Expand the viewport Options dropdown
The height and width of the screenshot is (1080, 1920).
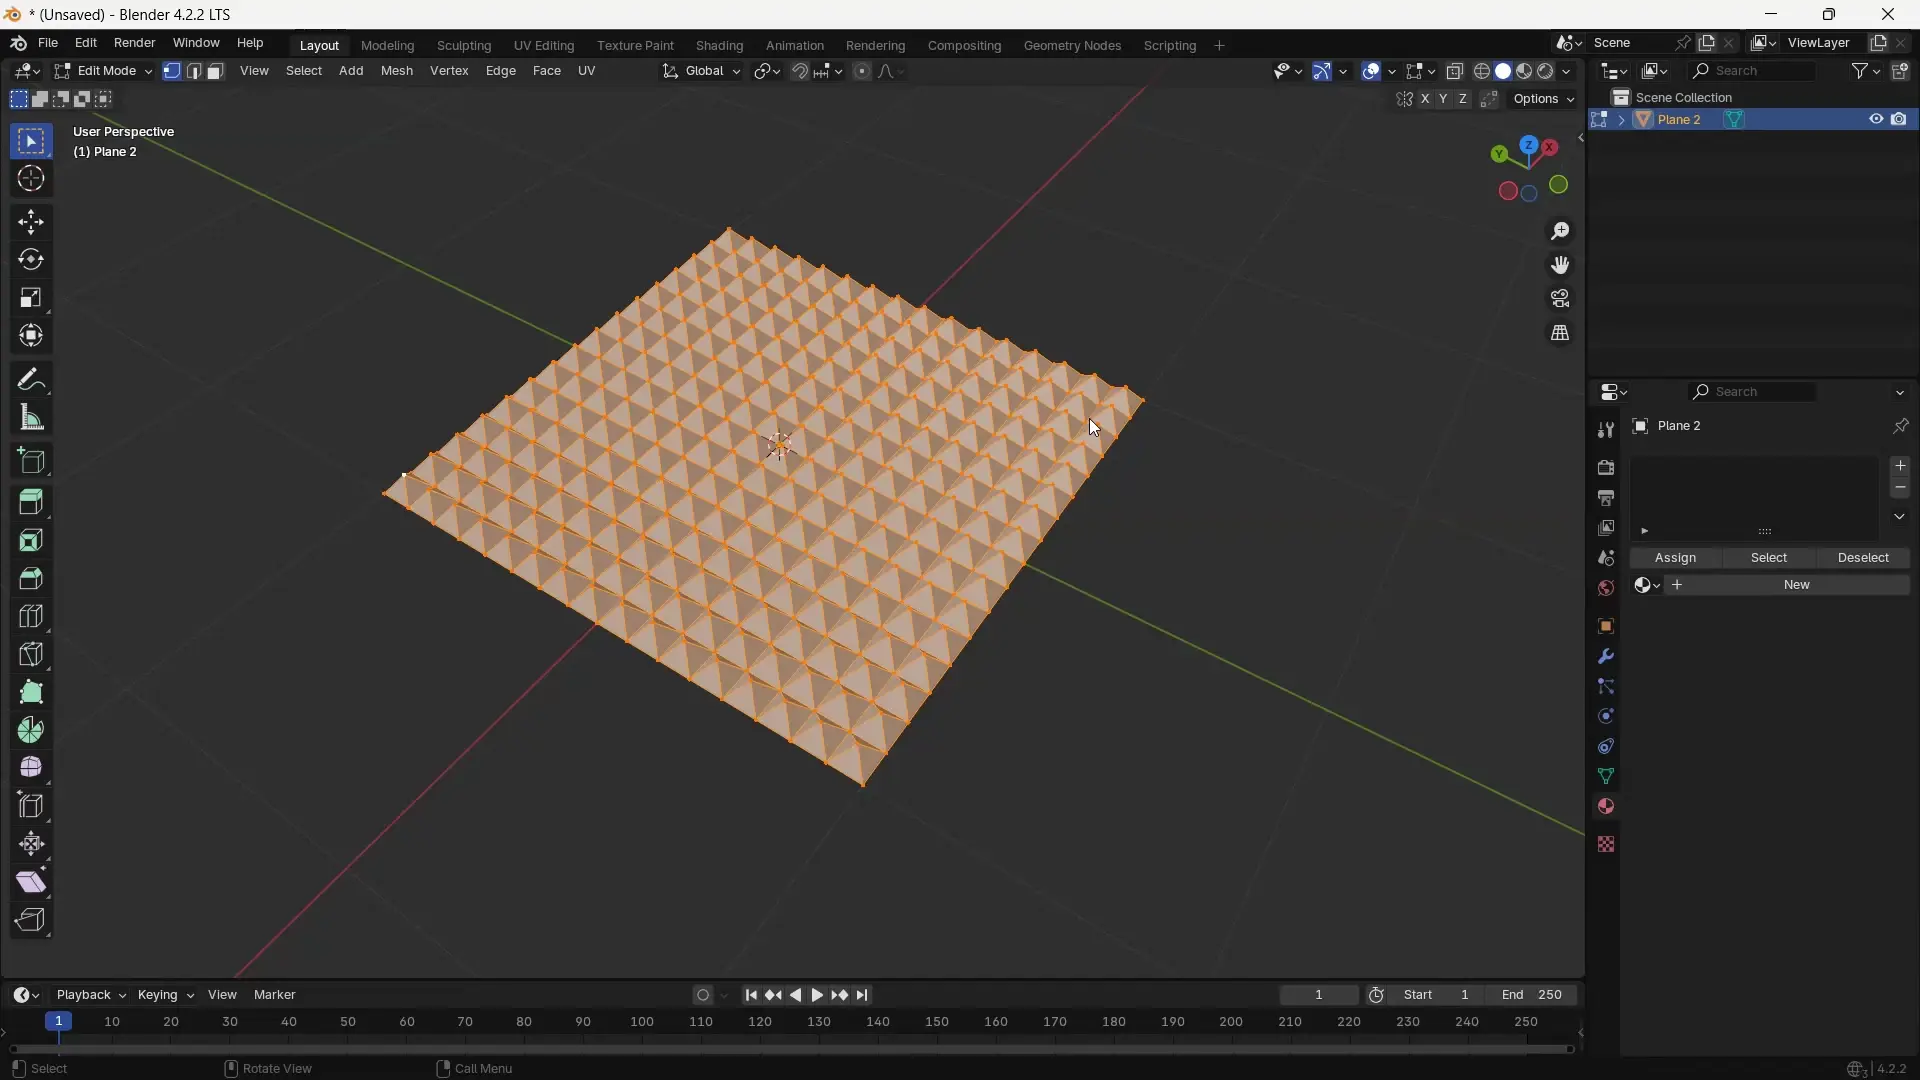pos(1544,99)
